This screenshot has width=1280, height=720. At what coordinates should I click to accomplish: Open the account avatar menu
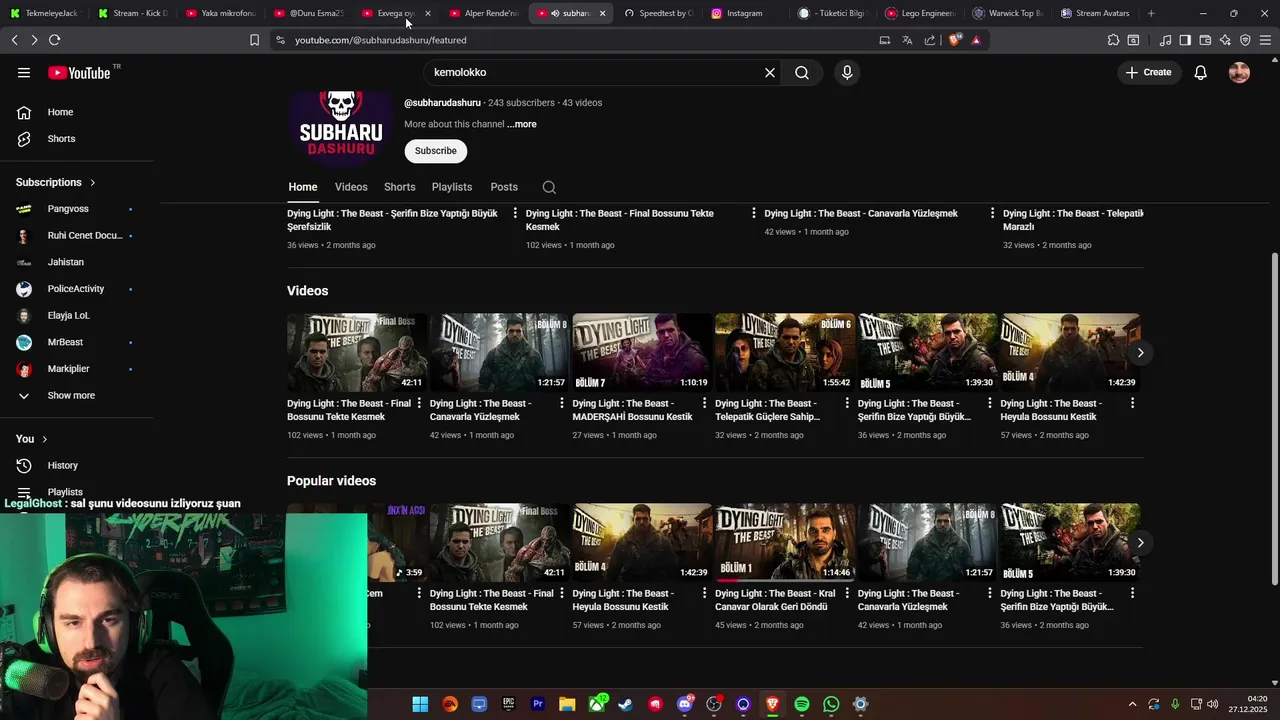1239,73
